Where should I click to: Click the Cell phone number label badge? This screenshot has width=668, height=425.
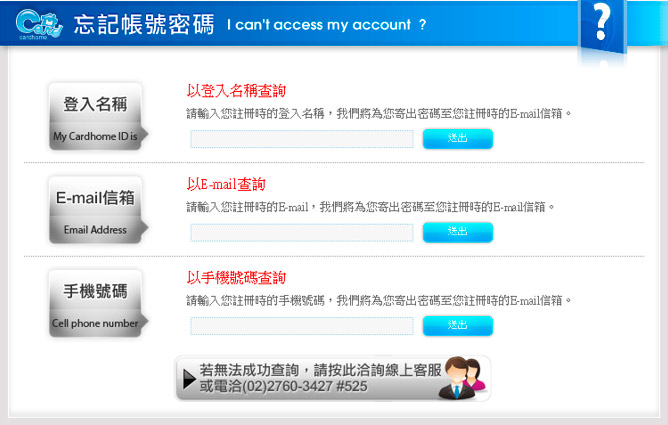pyautogui.click(x=98, y=304)
